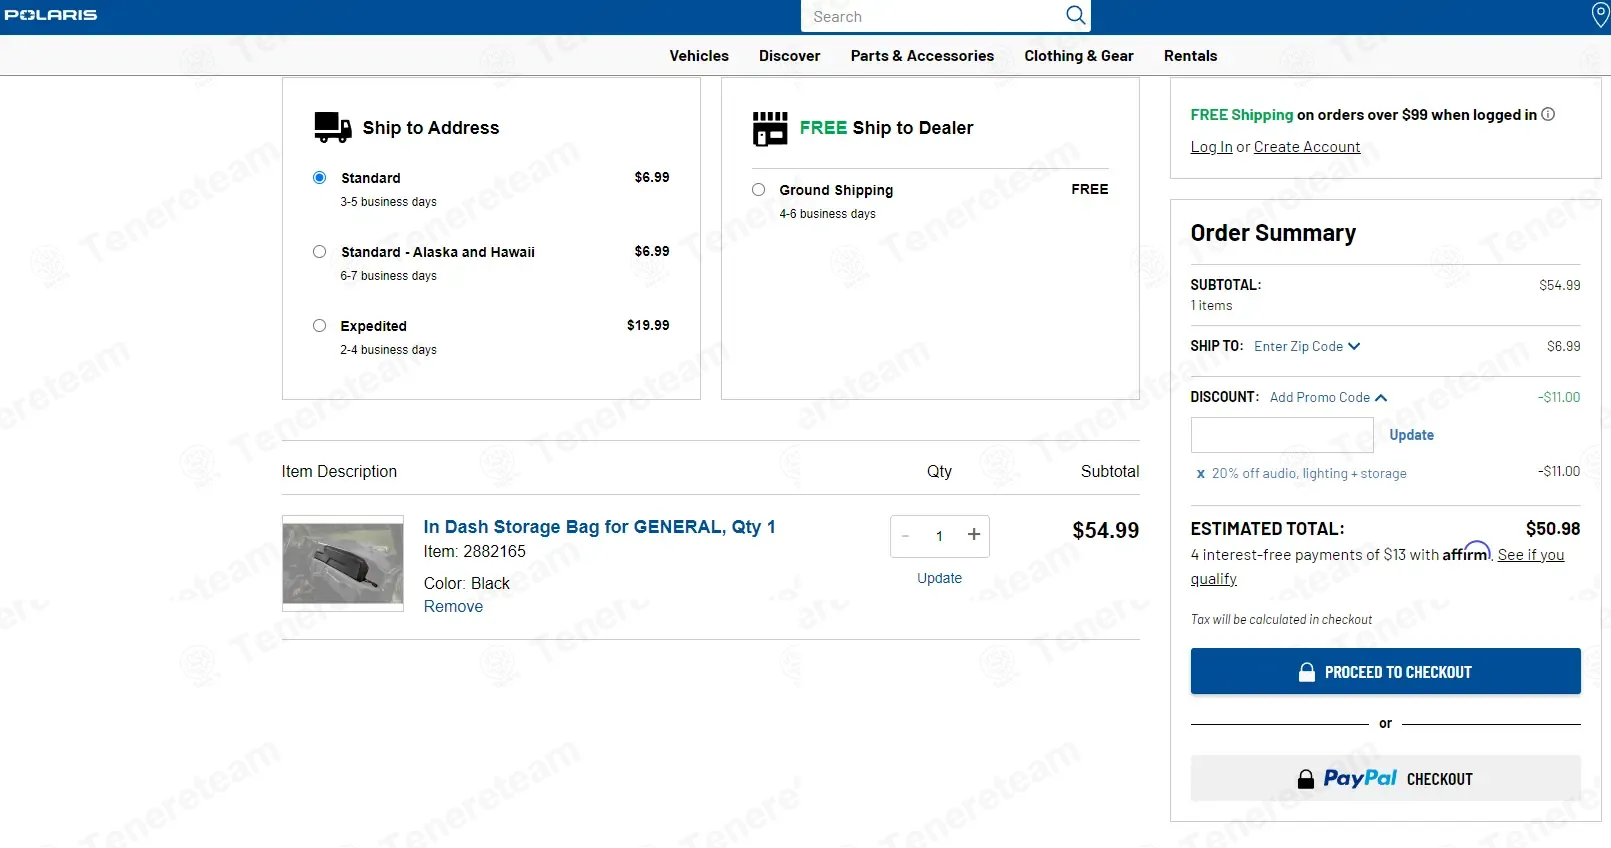This screenshot has height=848, width=1611.
Task: Select Expedited shipping radio button
Action: [320, 326]
